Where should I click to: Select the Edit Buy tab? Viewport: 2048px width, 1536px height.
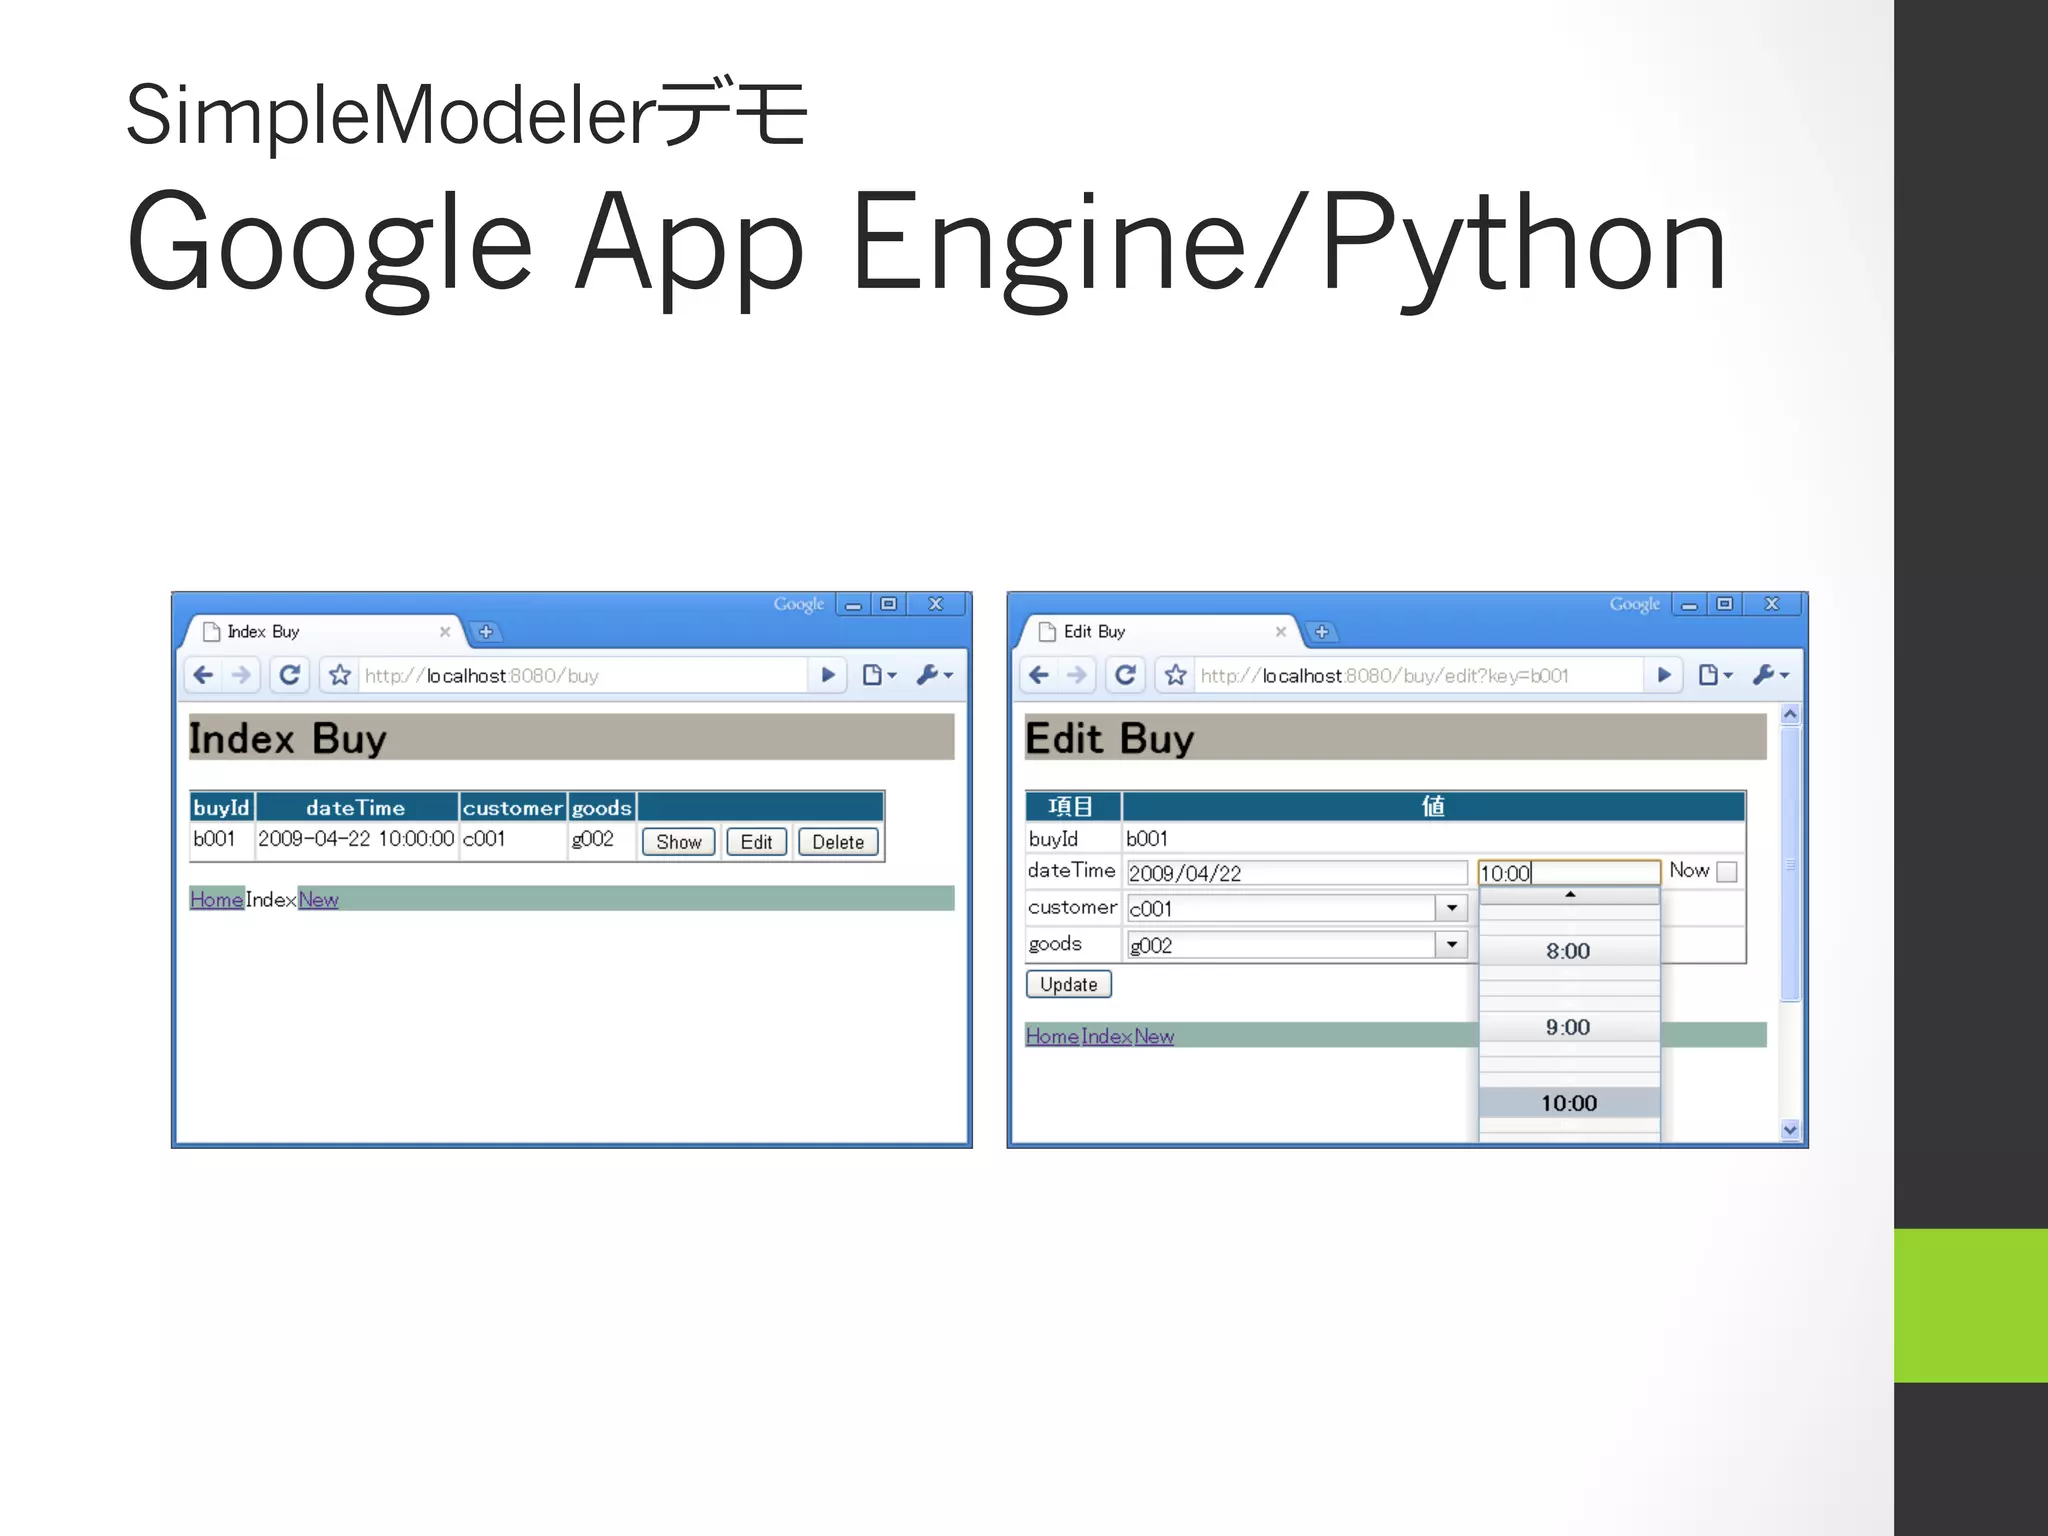coord(1156,632)
